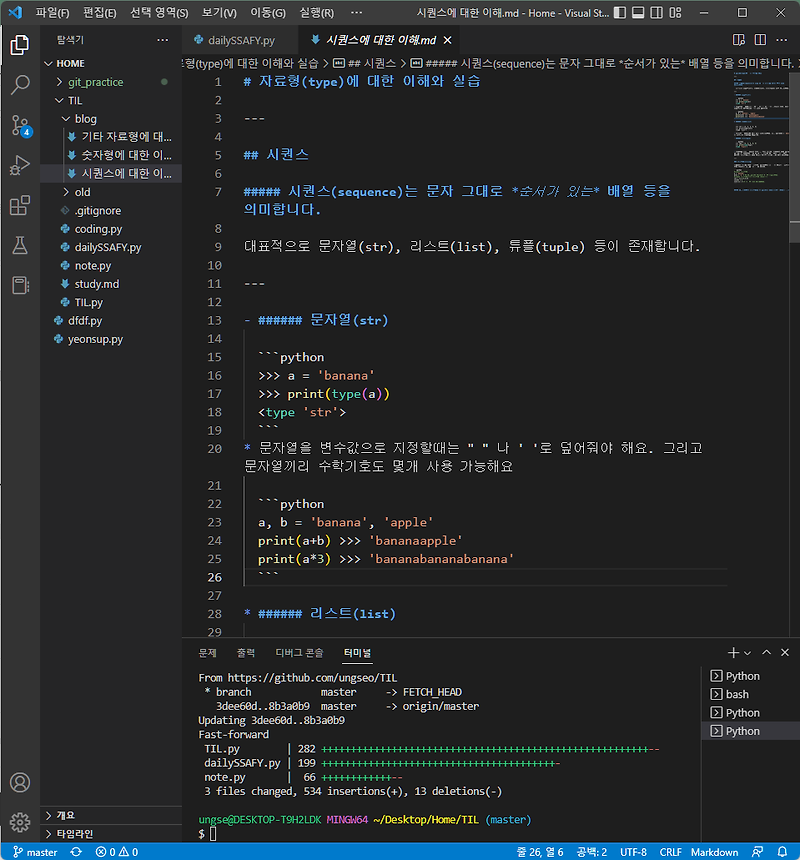Open the 실행 menu in the menu bar

point(315,12)
